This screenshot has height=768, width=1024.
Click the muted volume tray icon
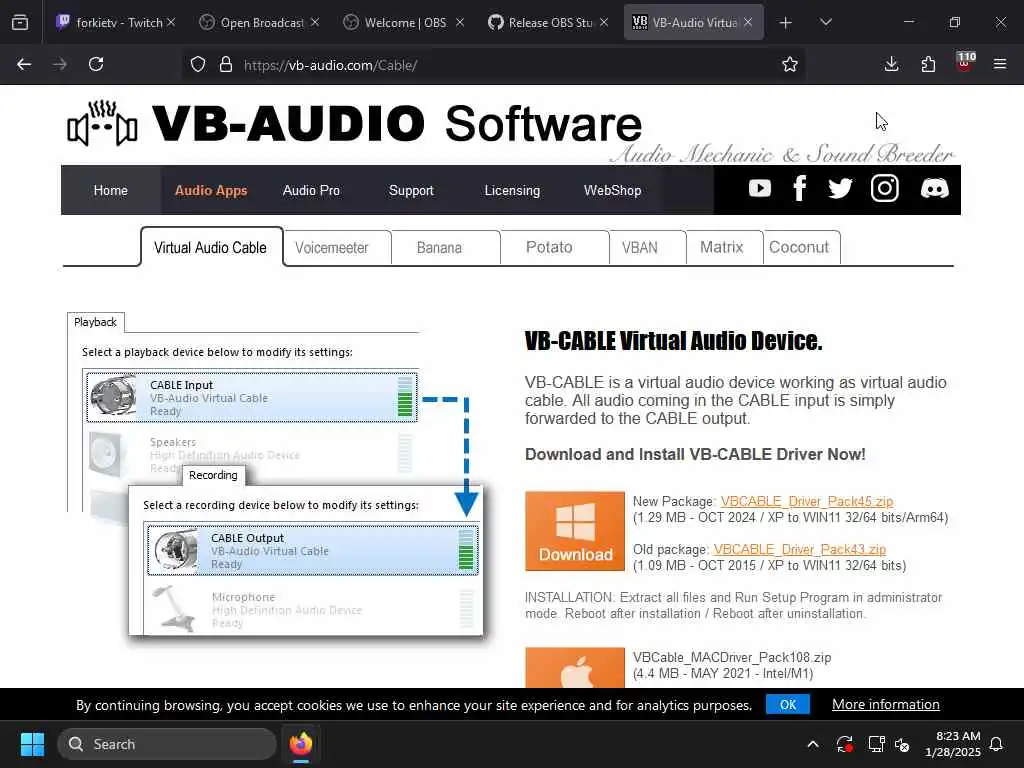tap(903, 744)
